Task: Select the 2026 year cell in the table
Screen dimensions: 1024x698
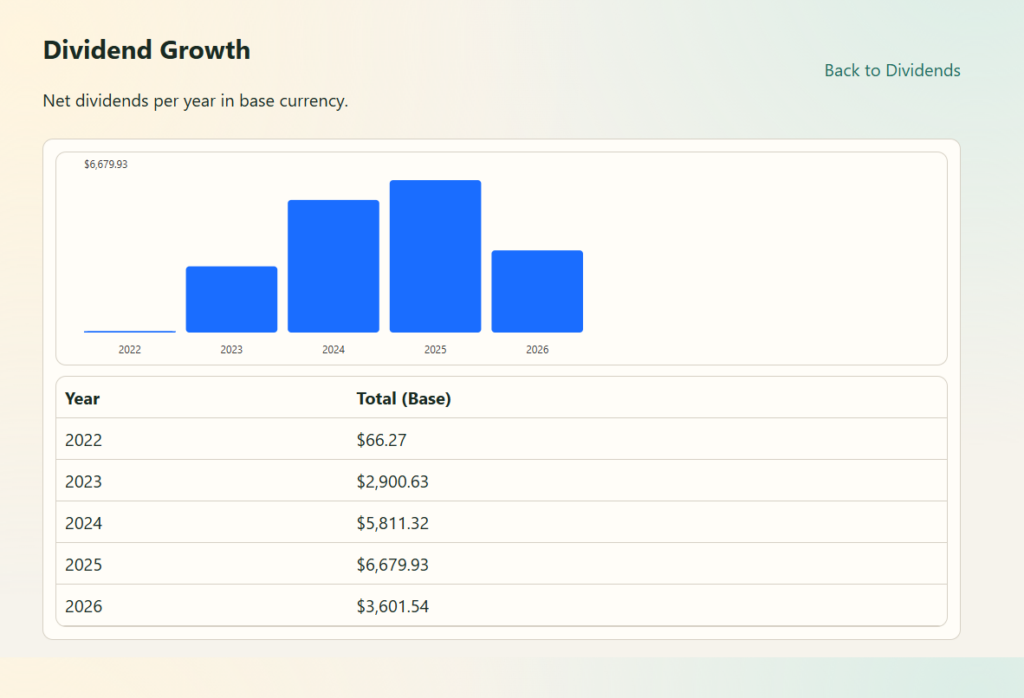Action: click(x=84, y=606)
